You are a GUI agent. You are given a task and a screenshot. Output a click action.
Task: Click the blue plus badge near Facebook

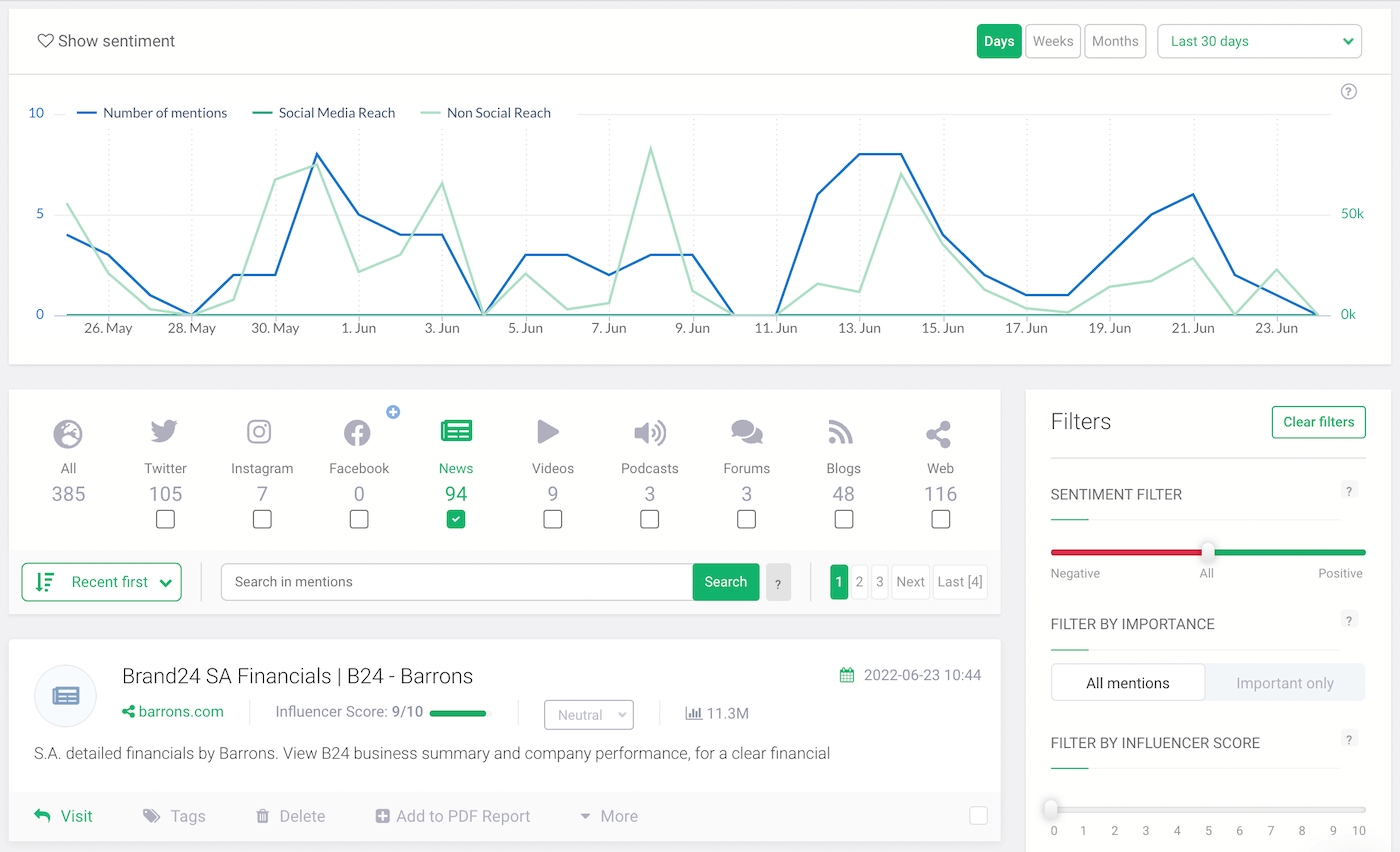click(393, 411)
